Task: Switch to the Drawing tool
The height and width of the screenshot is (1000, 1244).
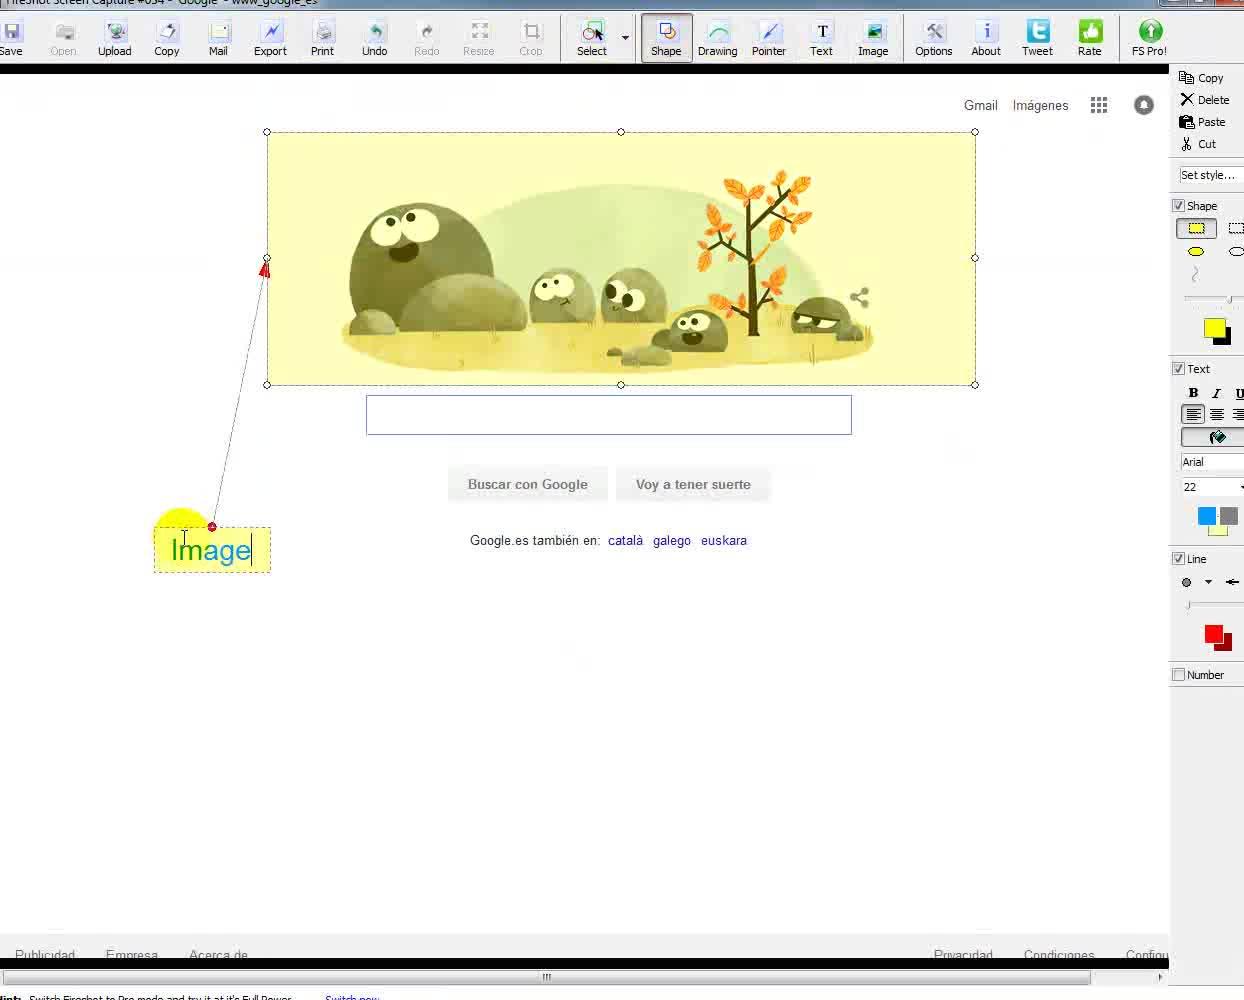Action: [717, 39]
